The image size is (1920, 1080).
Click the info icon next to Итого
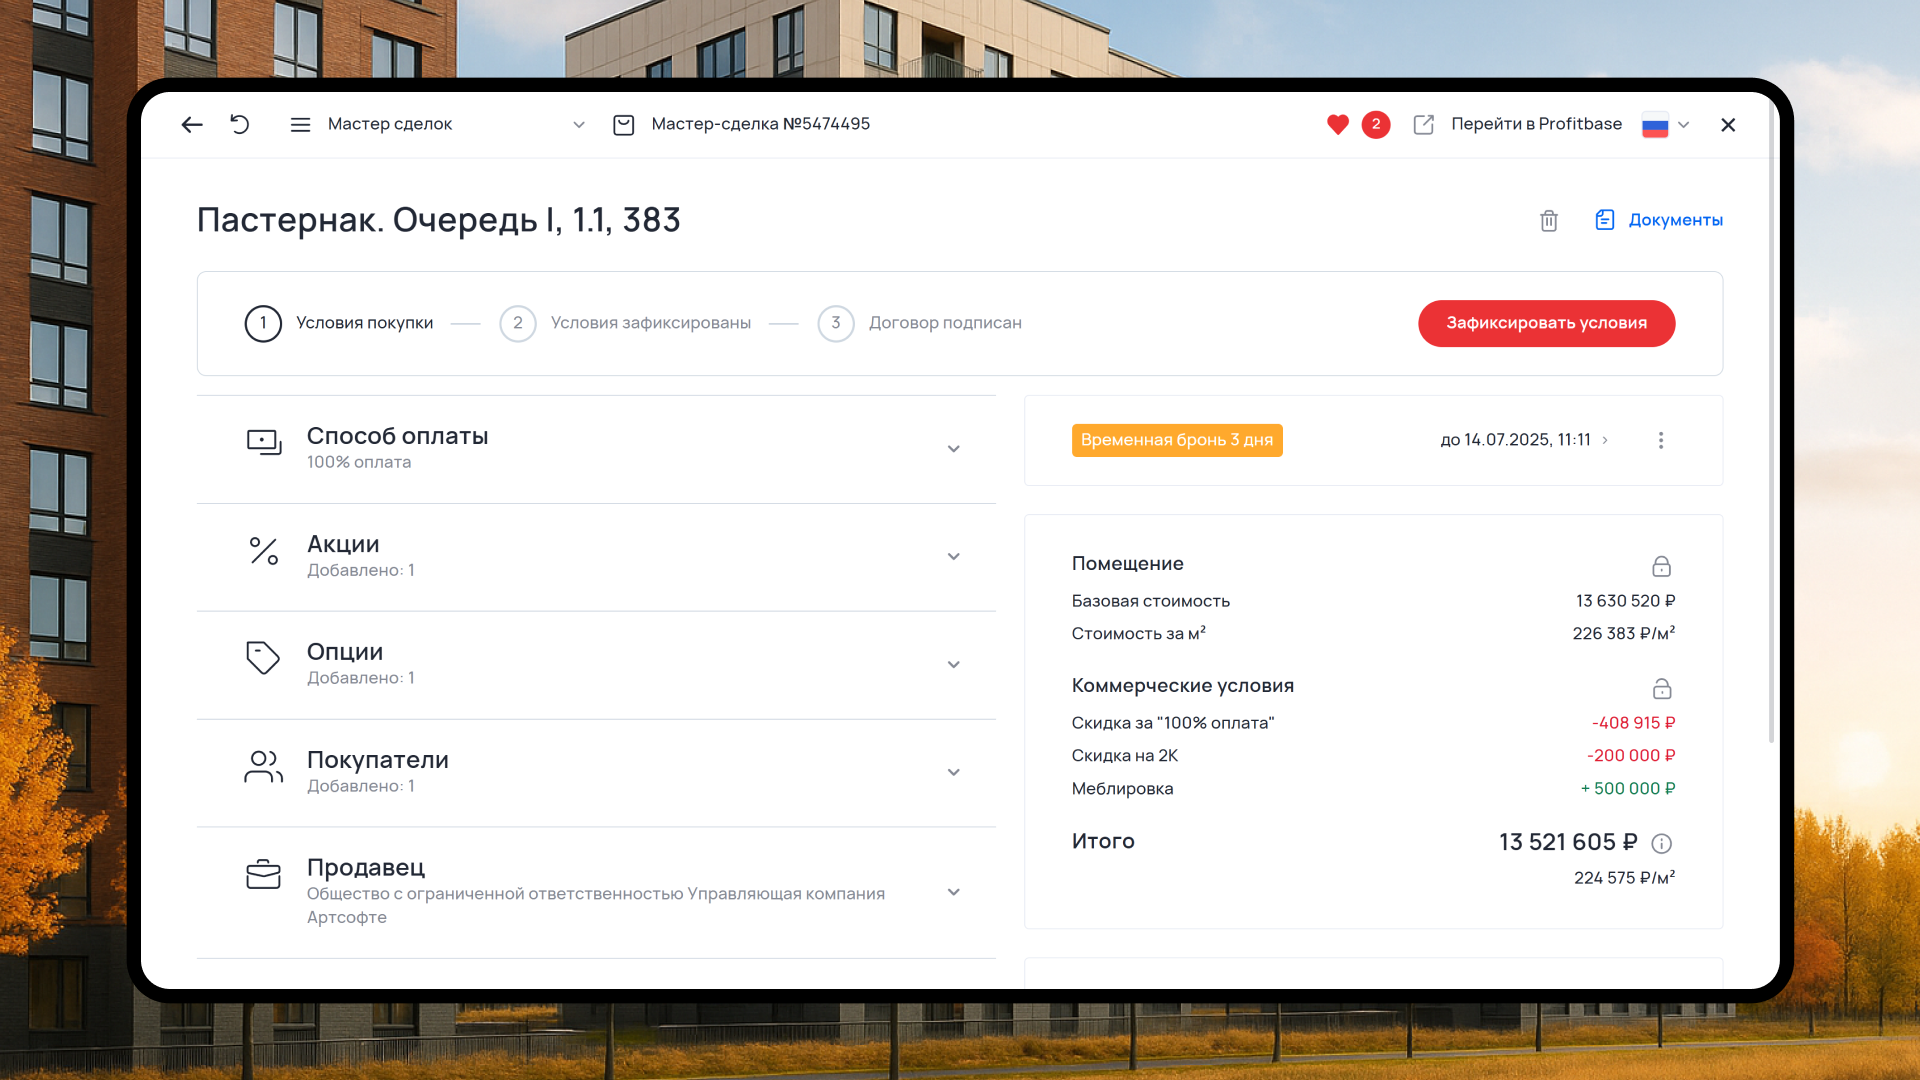click(1661, 843)
